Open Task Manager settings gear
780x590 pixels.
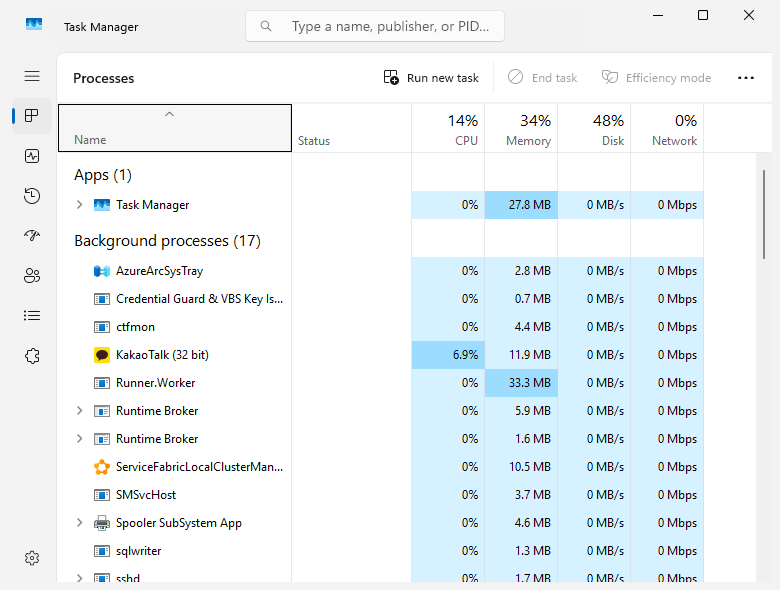click(32, 558)
